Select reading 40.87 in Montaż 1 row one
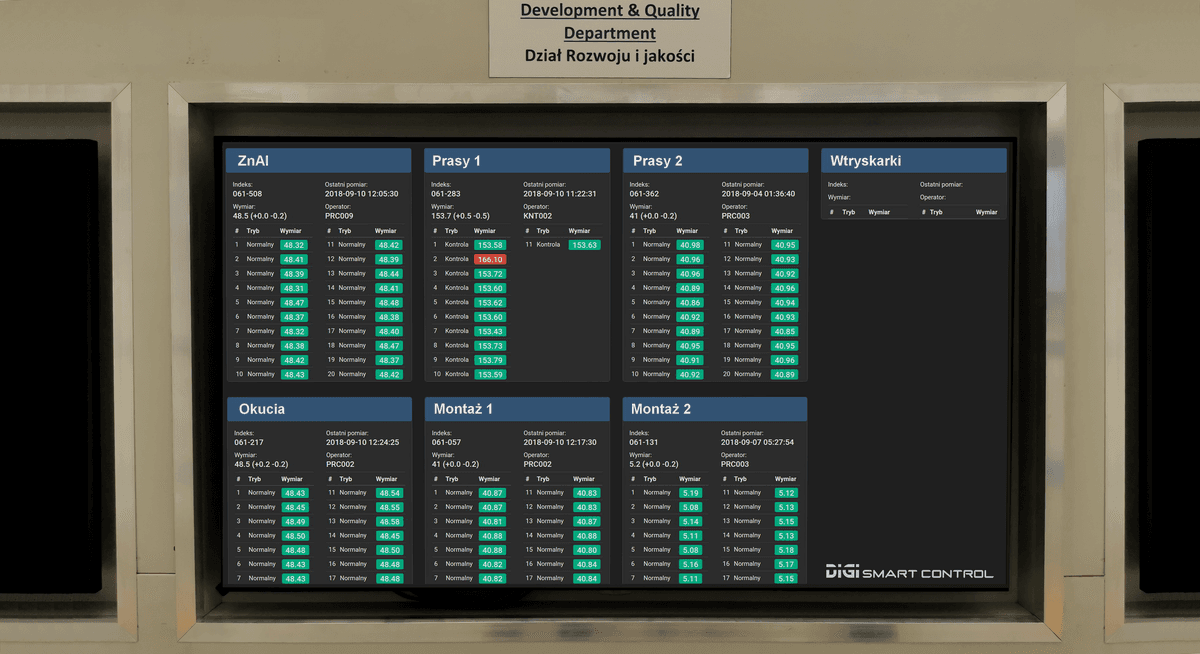 492,492
